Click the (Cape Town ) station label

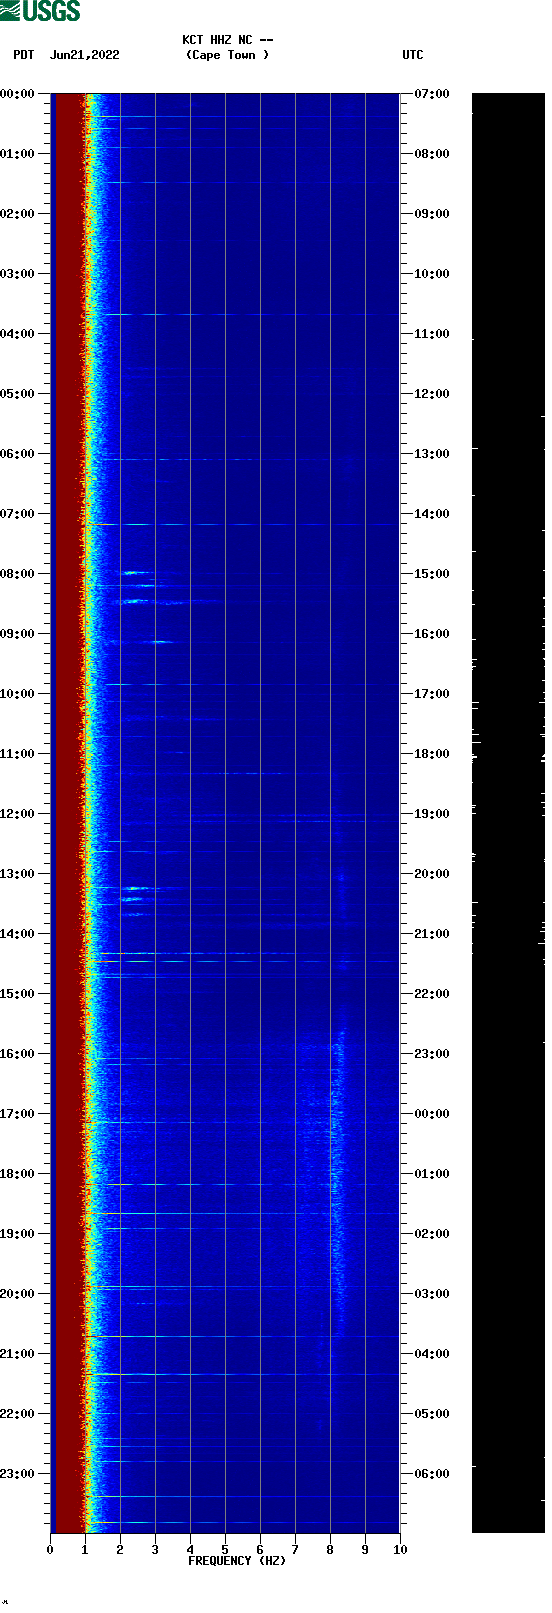click(x=227, y=55)
